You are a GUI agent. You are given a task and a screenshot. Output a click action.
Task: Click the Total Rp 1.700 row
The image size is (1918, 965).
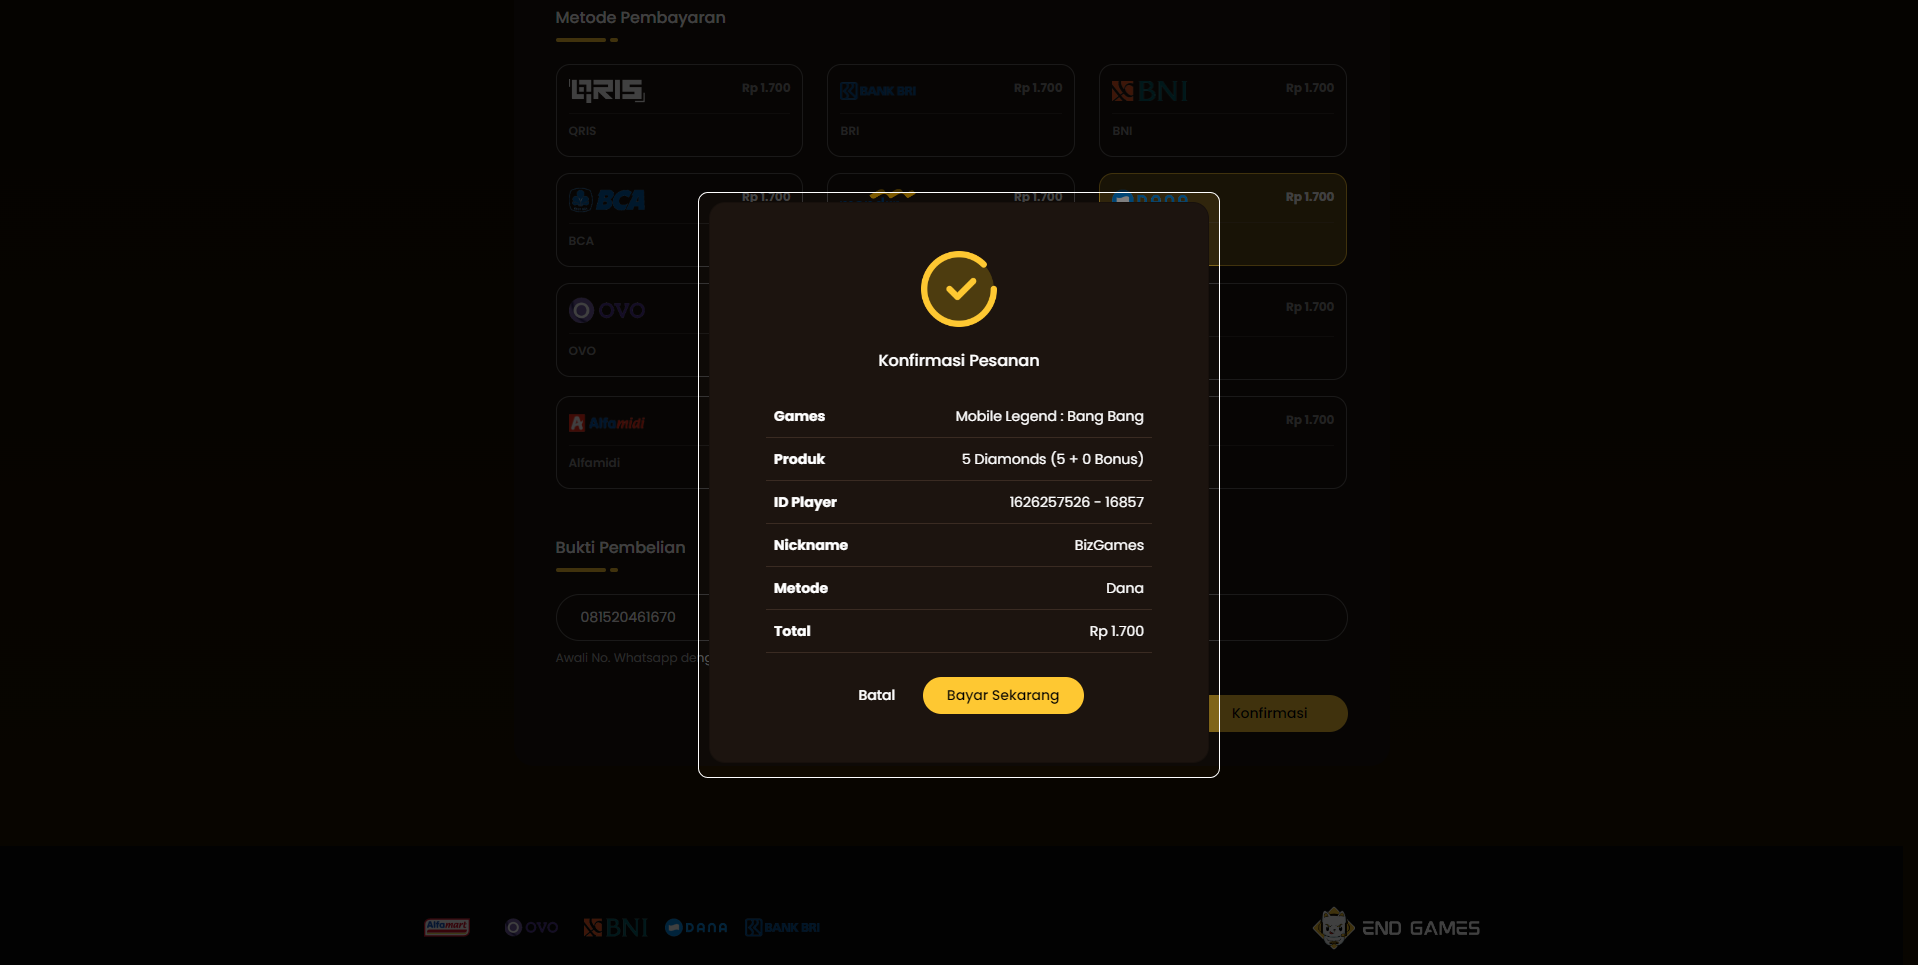point(958,631)
